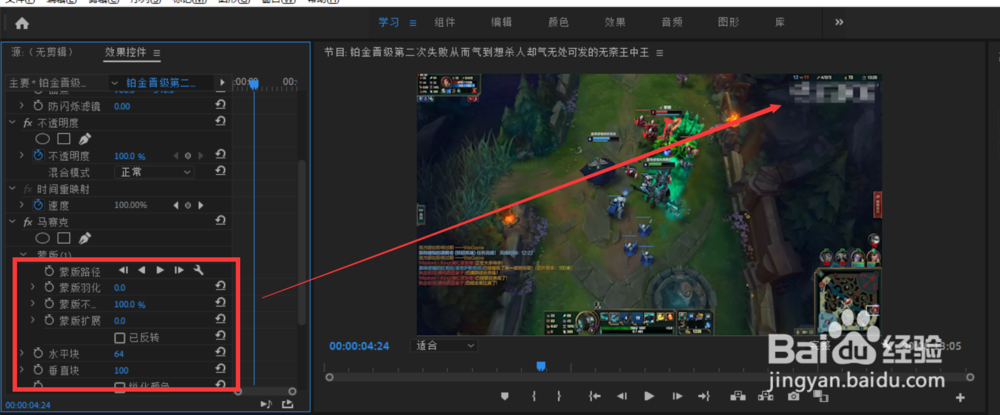Go to Out point button
This screenshot has height=415, width=1000.
click(x=704, y=396)
